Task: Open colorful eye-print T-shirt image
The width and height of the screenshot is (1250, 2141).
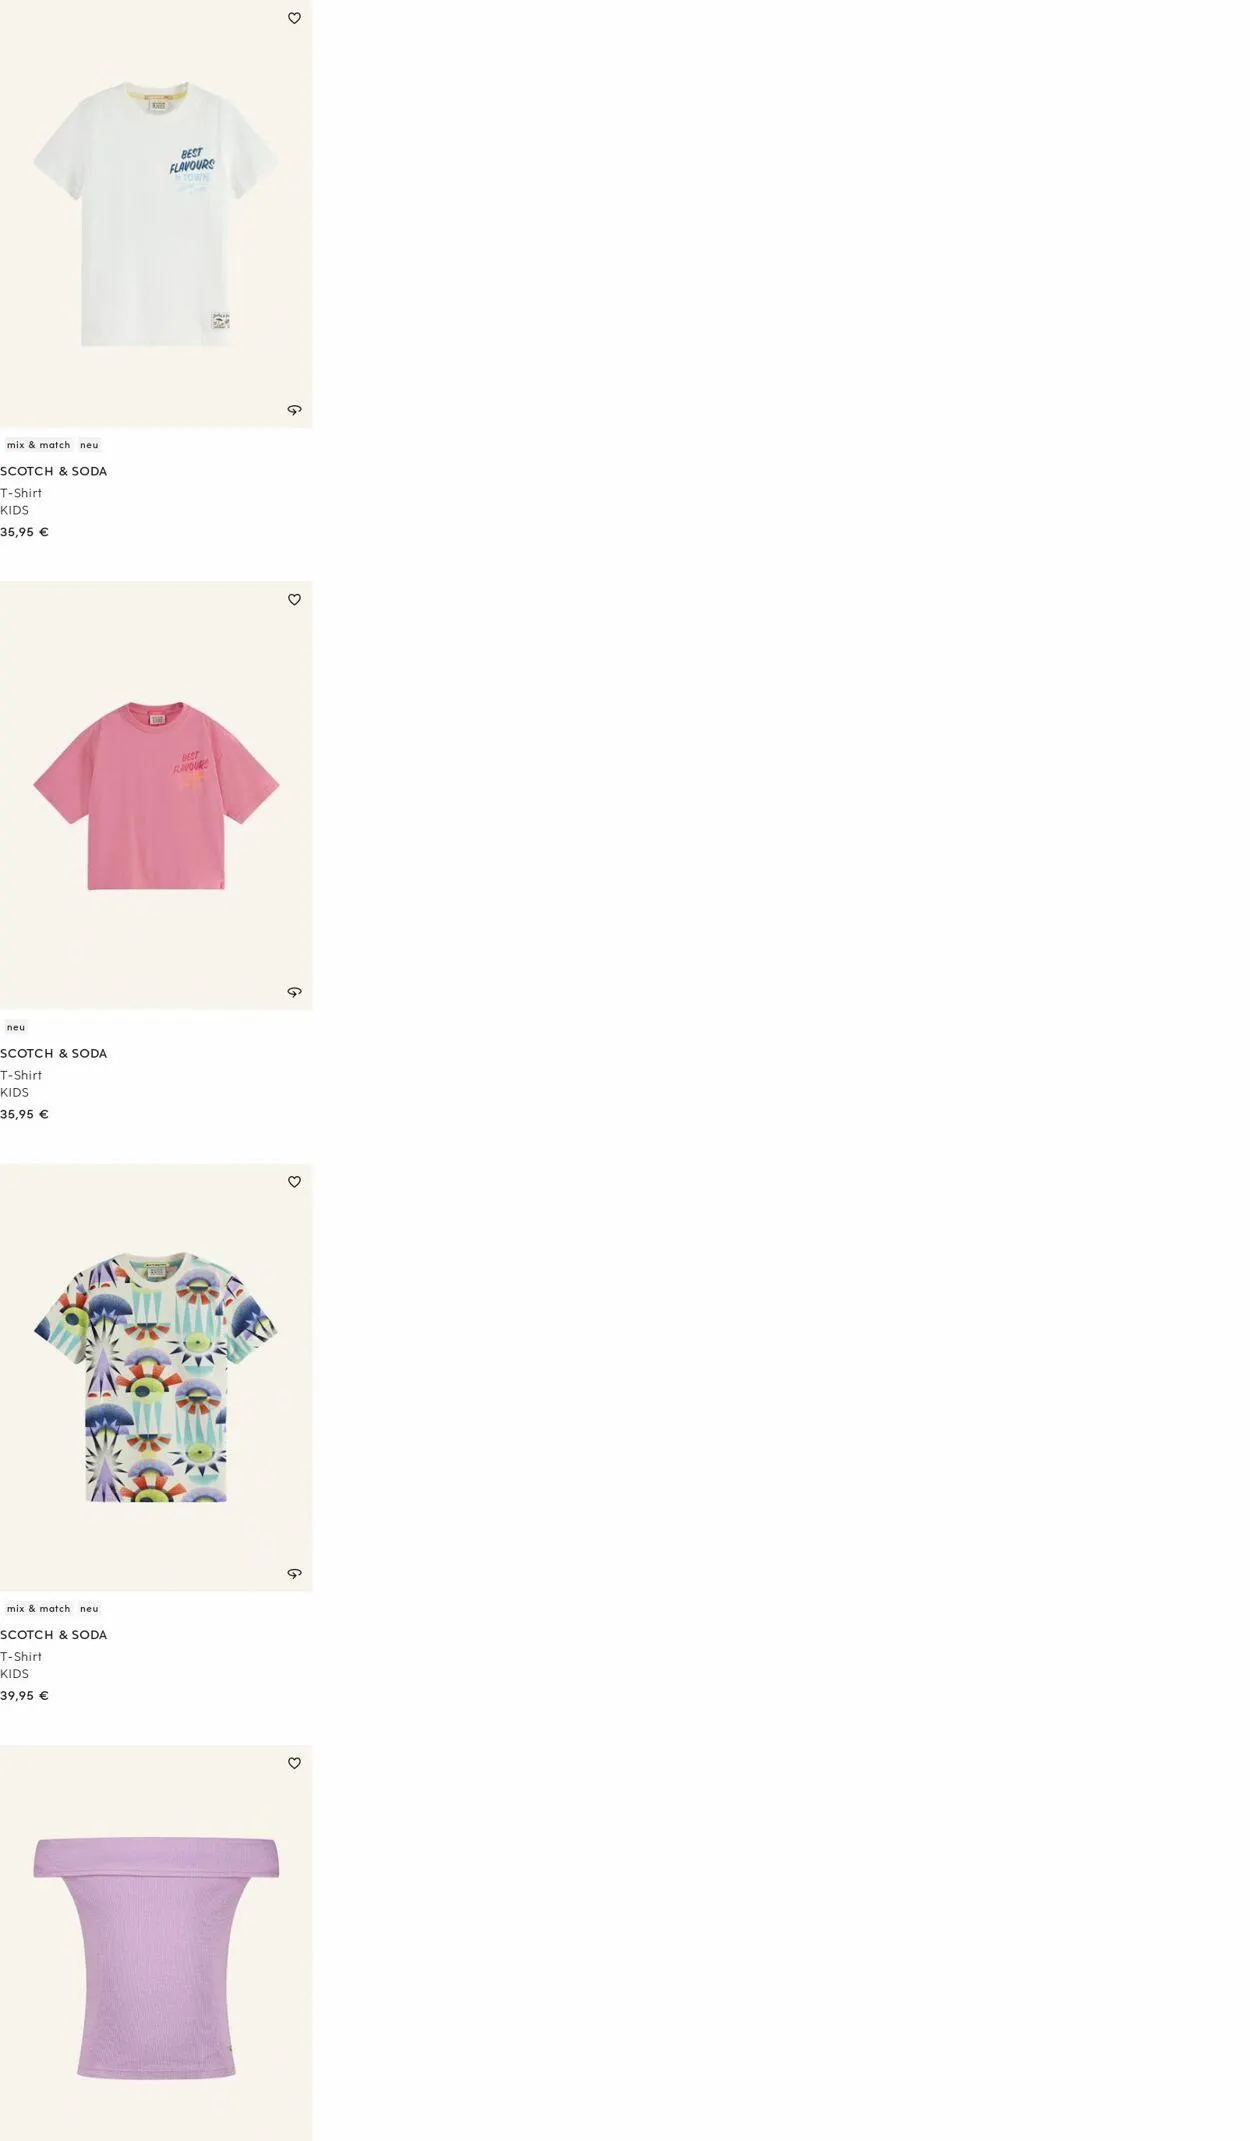Action: pyautogui.click(x=156, y=1377)
